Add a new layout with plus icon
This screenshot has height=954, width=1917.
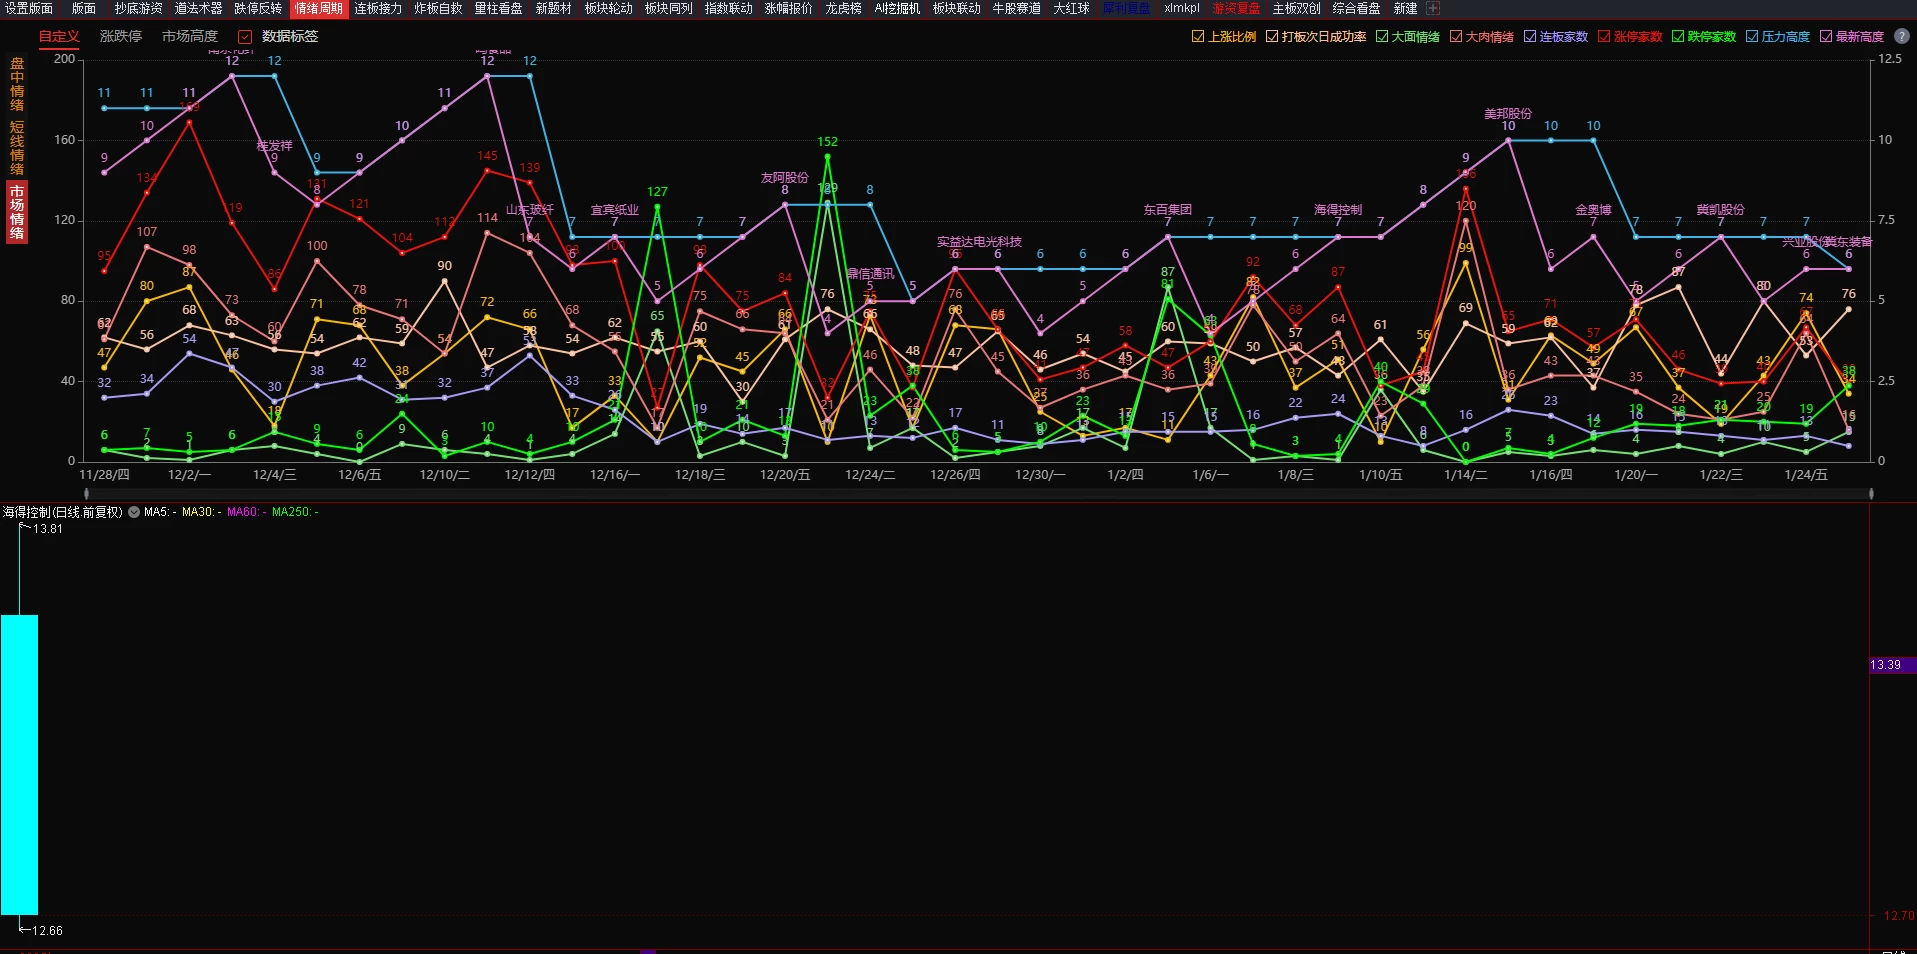pyautogui.click(x=1433, y=8)
